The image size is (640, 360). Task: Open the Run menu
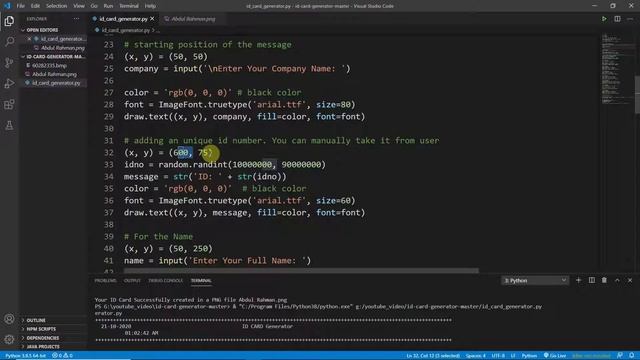[x=108, y=6]
